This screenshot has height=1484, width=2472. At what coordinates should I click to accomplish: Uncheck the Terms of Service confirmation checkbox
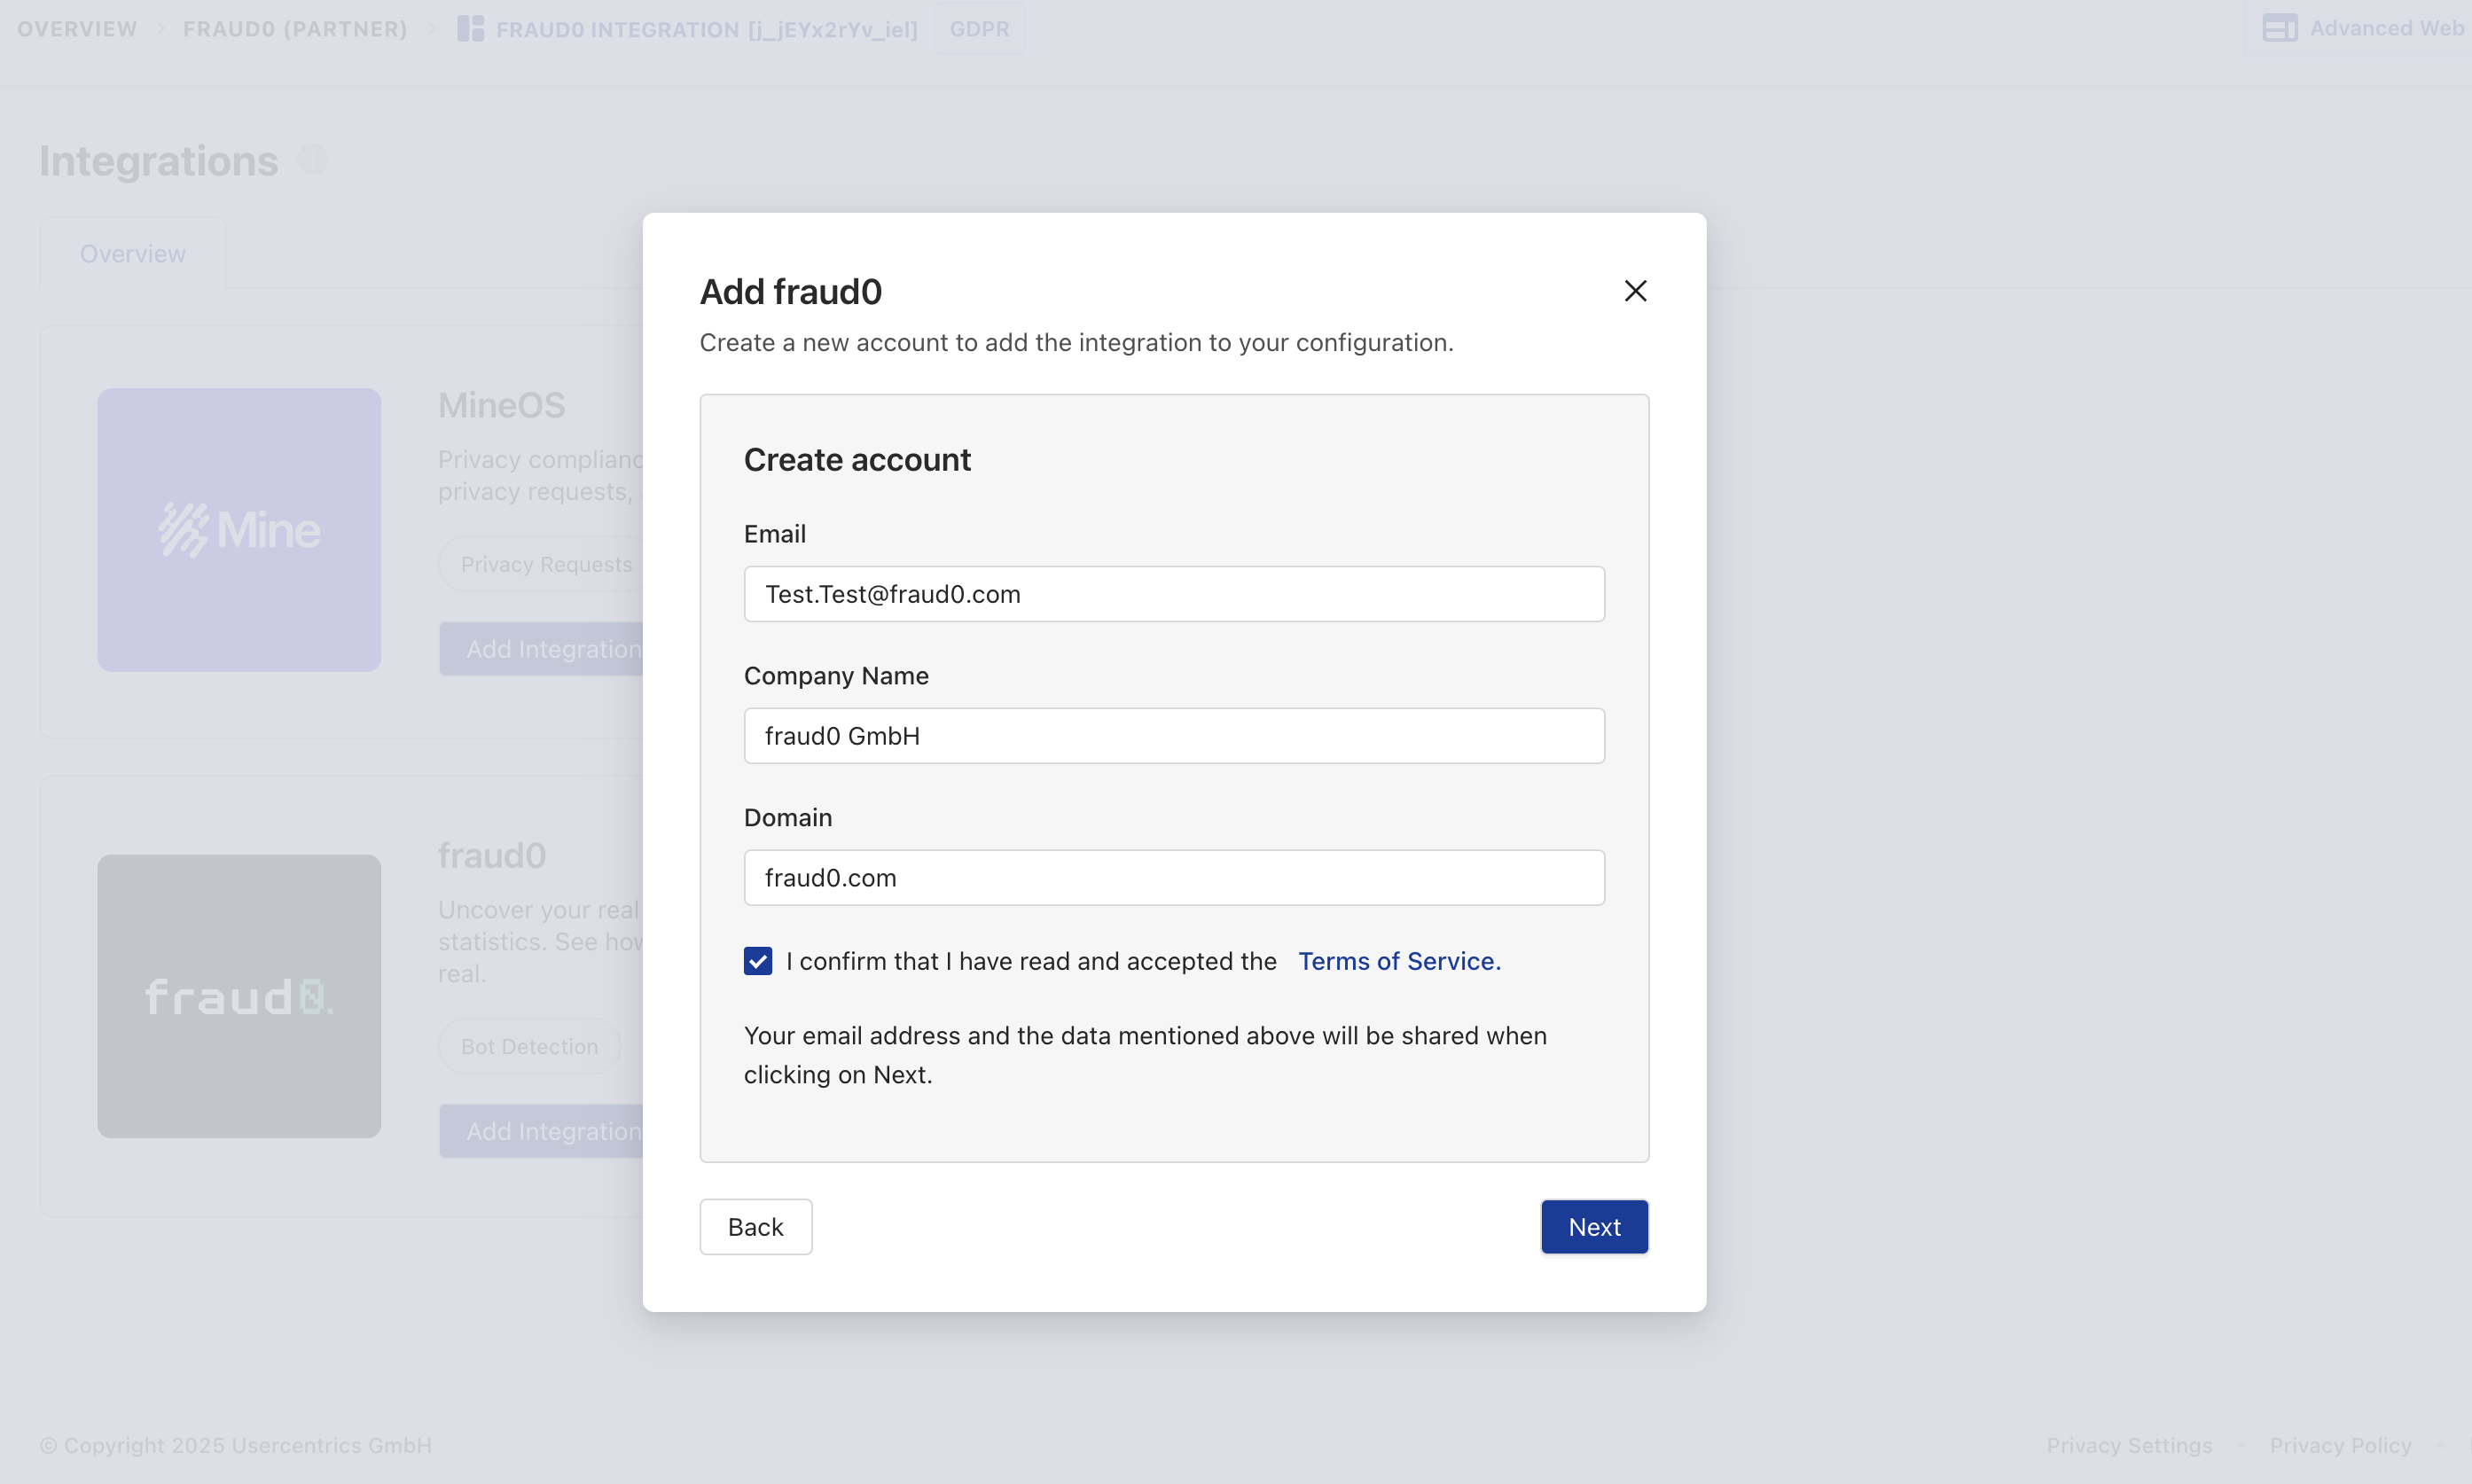point(758,960)
